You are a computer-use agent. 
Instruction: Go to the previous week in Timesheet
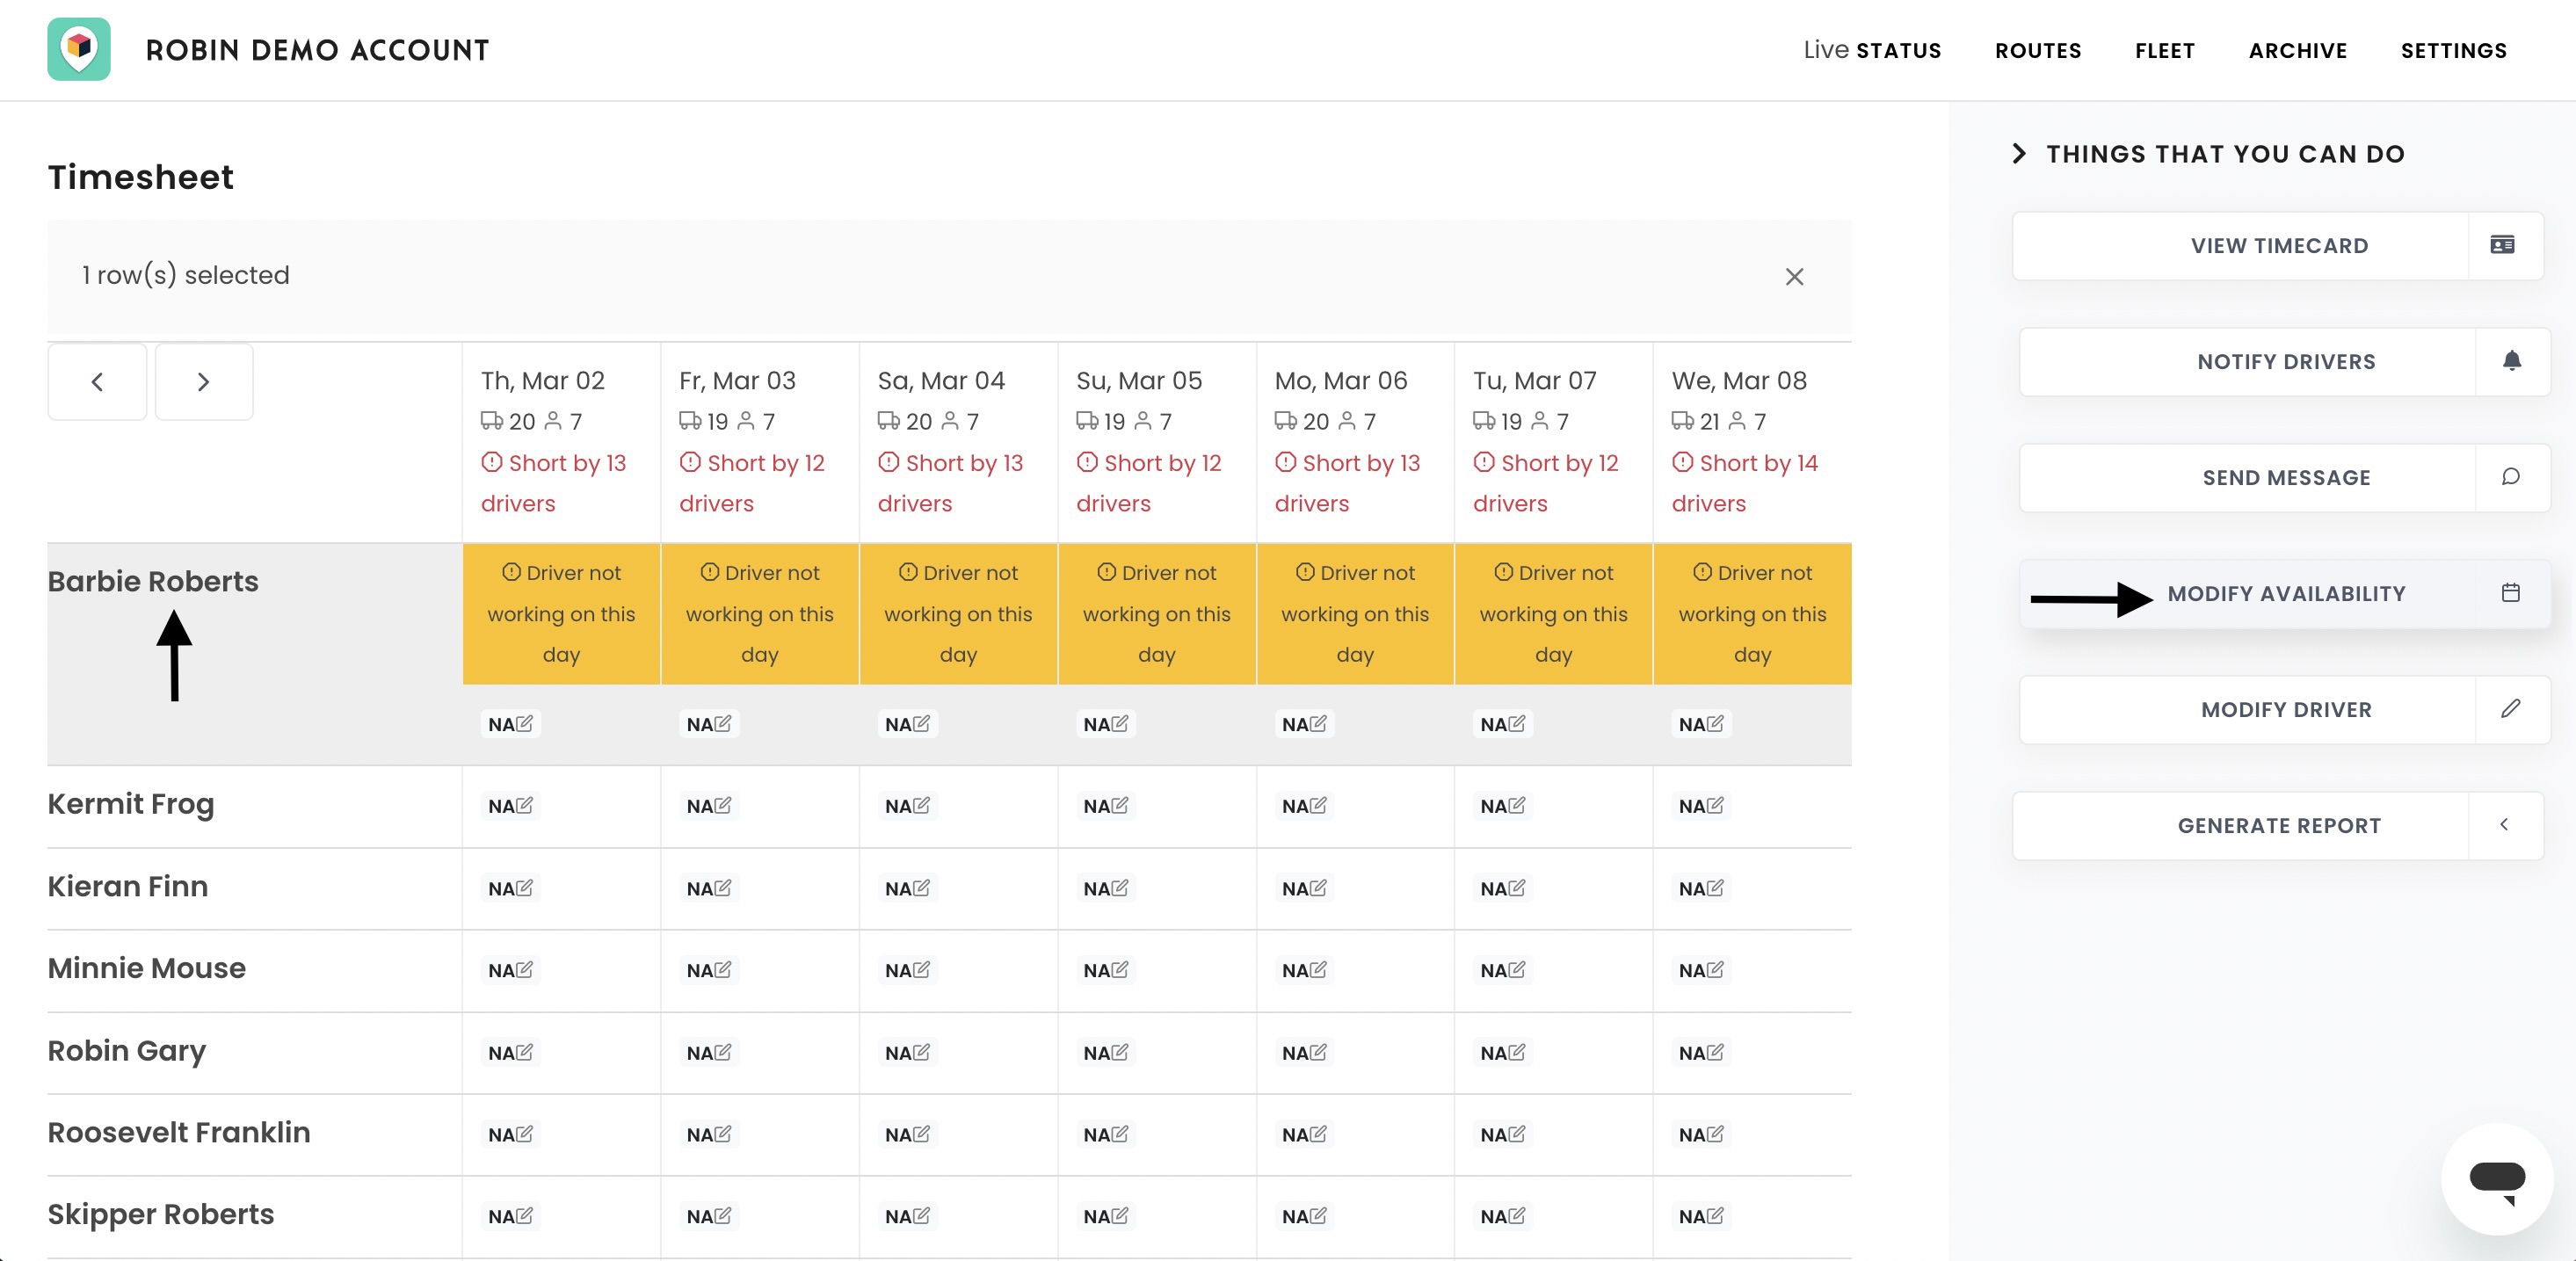click(x=97, y=382)
